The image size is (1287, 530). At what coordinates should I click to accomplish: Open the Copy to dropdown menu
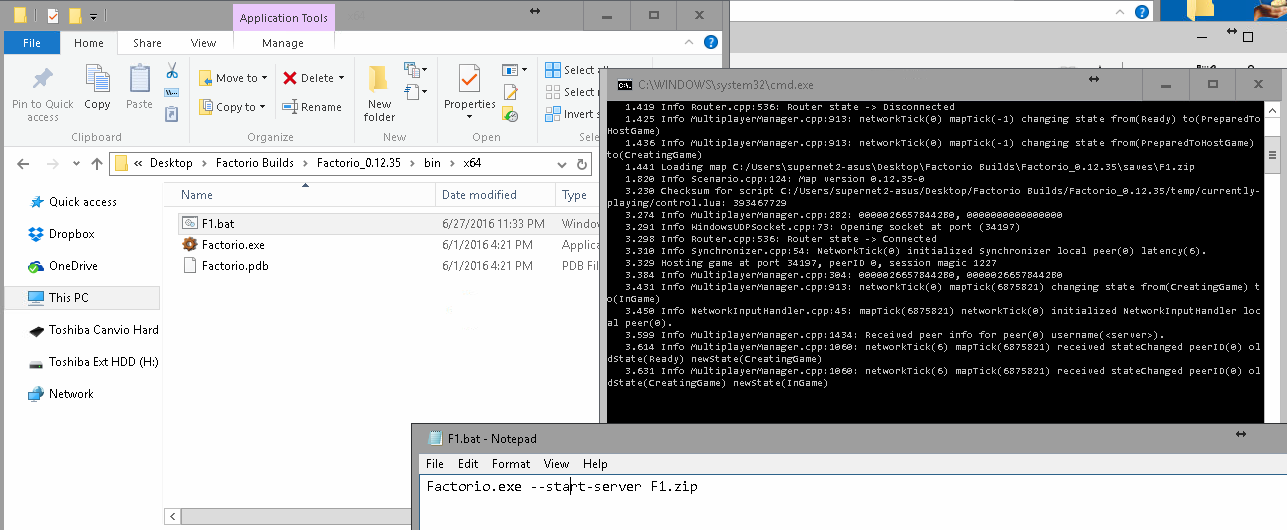point(262,107)
